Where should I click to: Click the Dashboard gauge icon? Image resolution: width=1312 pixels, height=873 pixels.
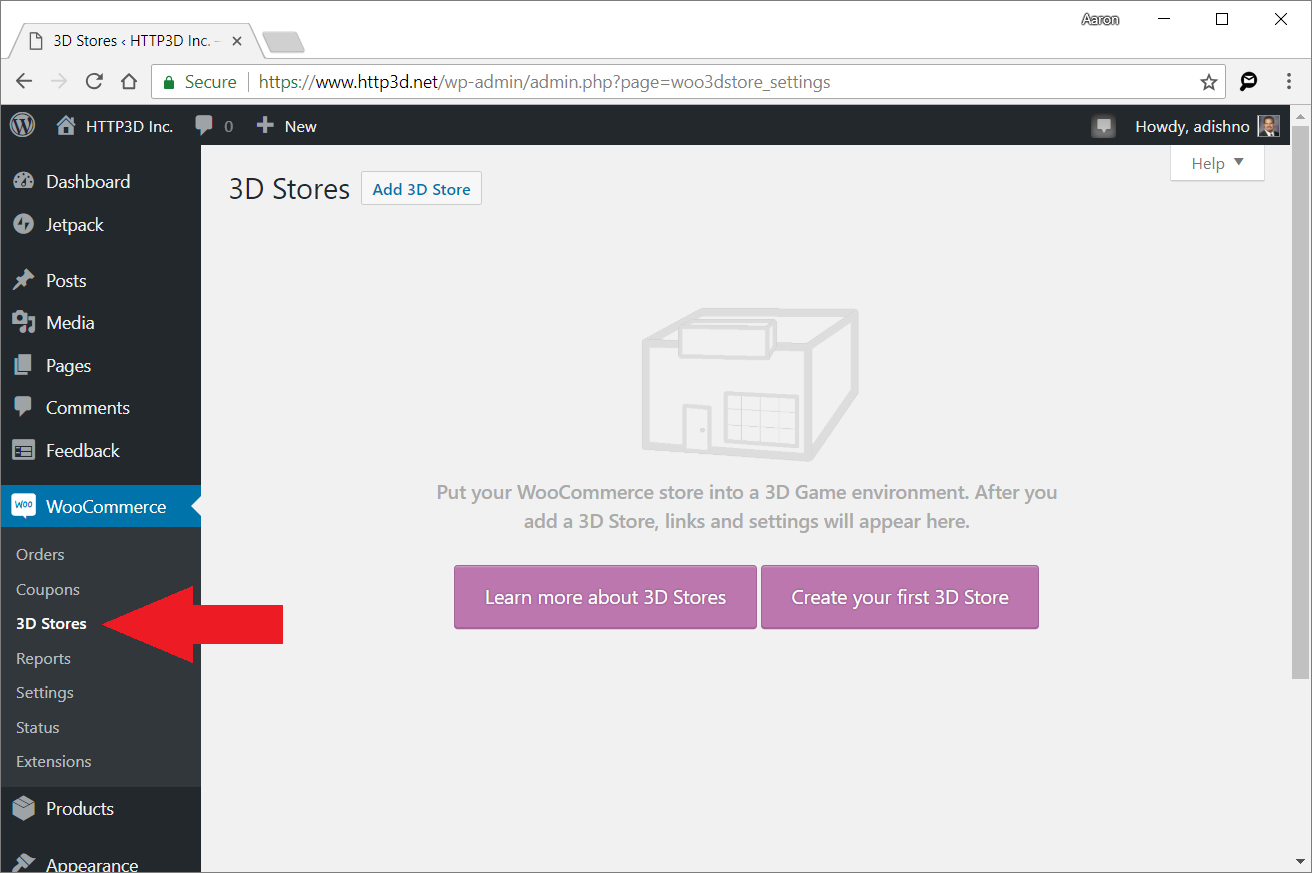[x=24, y=182]
